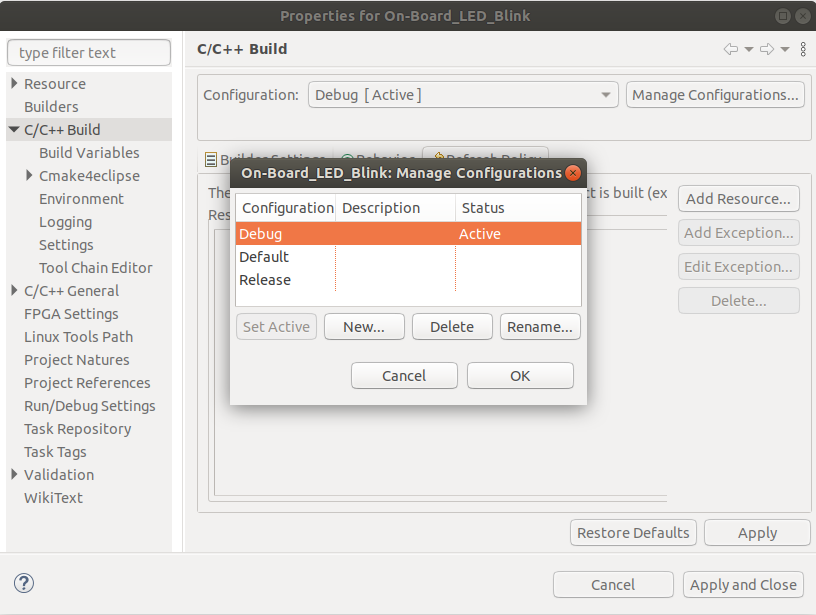Maximize the Properties window
This screenshot has width=816, height=615.
[783, 16]
